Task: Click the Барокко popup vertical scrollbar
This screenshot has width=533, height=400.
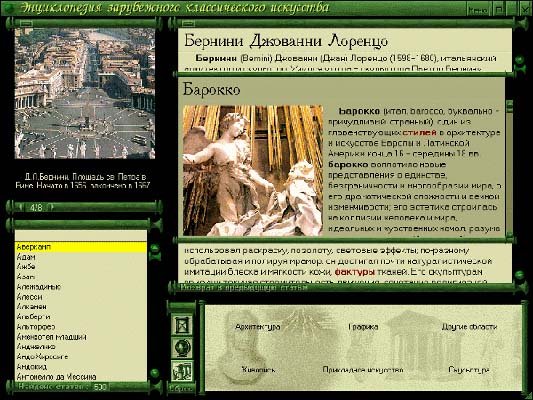Action: point(509,170)
